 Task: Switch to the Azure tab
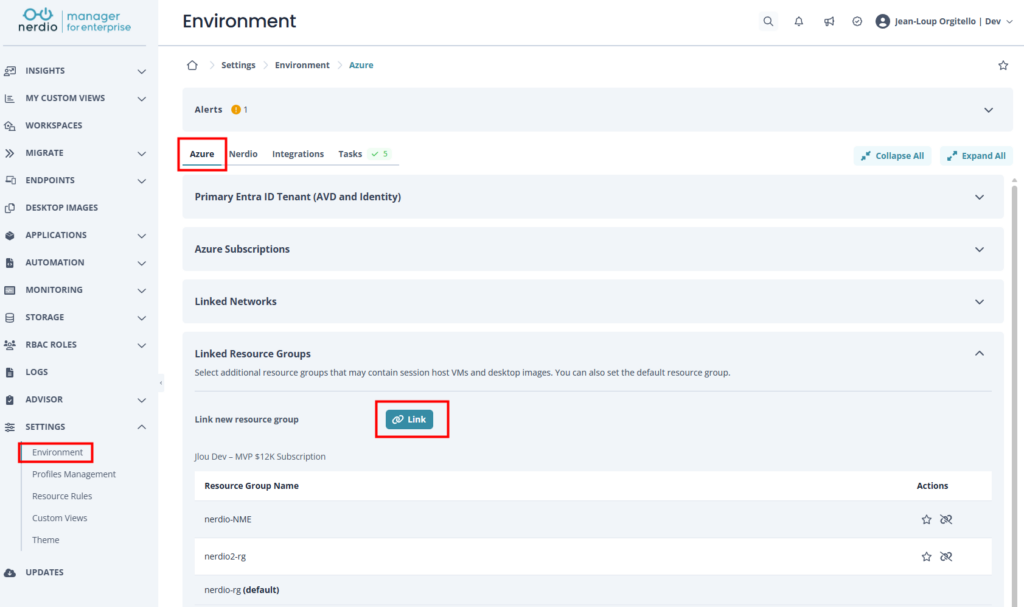pos(202,154)
